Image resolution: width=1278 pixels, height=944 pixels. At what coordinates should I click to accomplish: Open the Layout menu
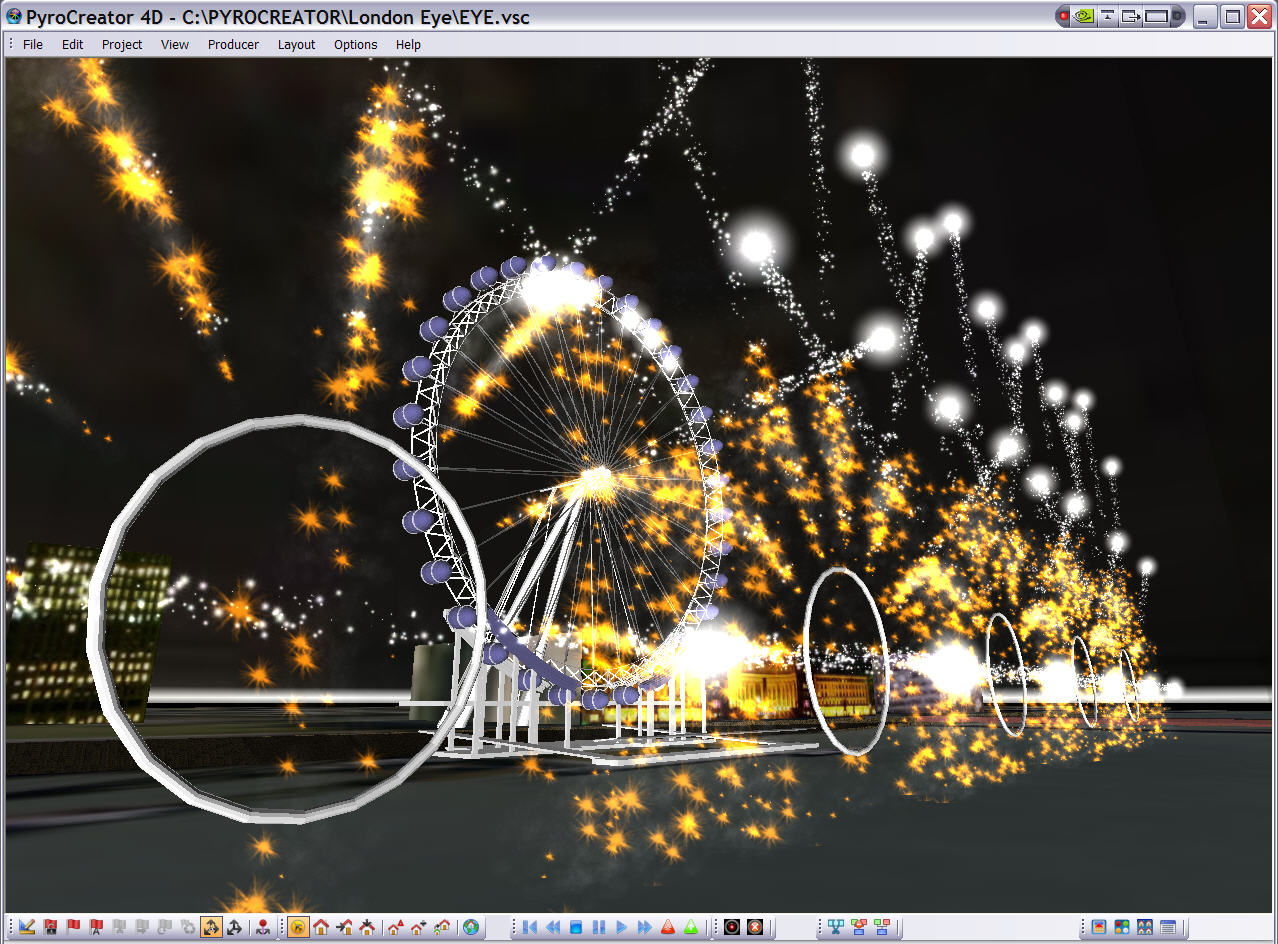click(296, 44)
